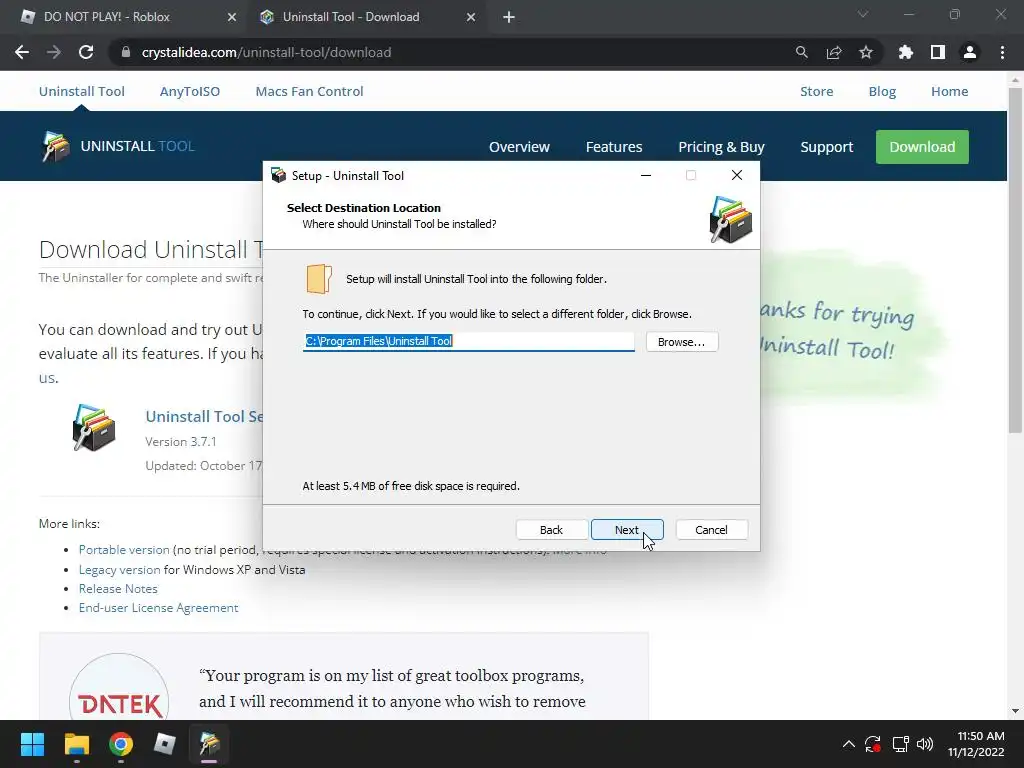Image resolution: width=1024 pixels, height=768 pixels.
Task: Open the Support page
Action: click(x=827, y=147)
